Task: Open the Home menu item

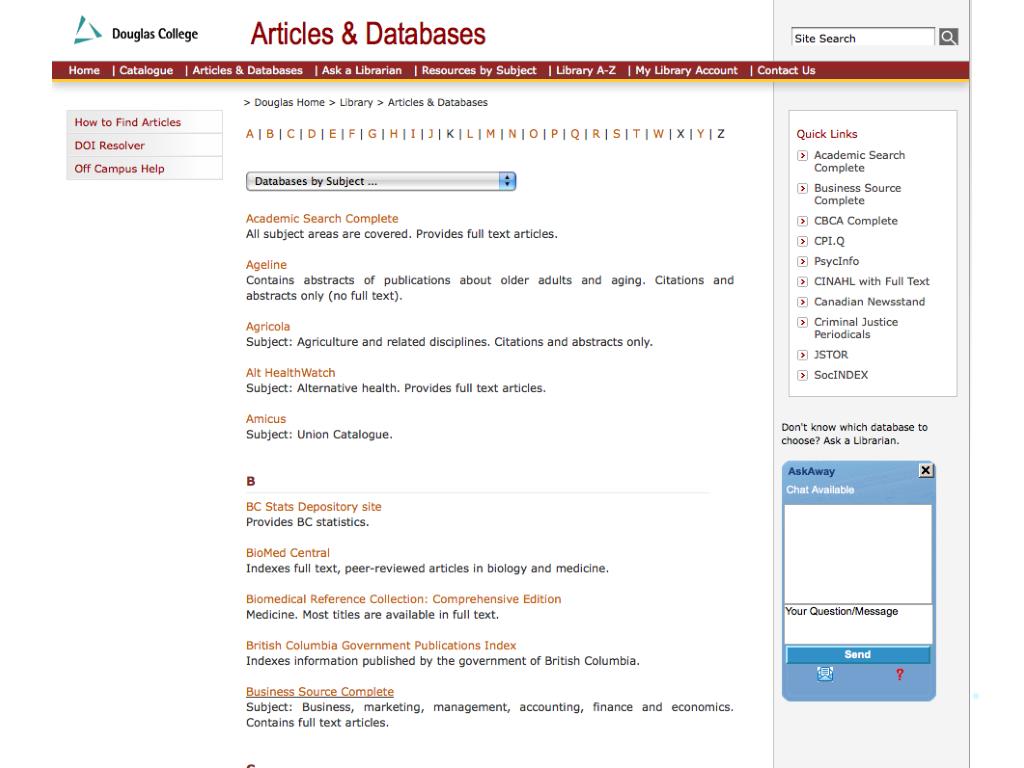Action: point(84,70)
